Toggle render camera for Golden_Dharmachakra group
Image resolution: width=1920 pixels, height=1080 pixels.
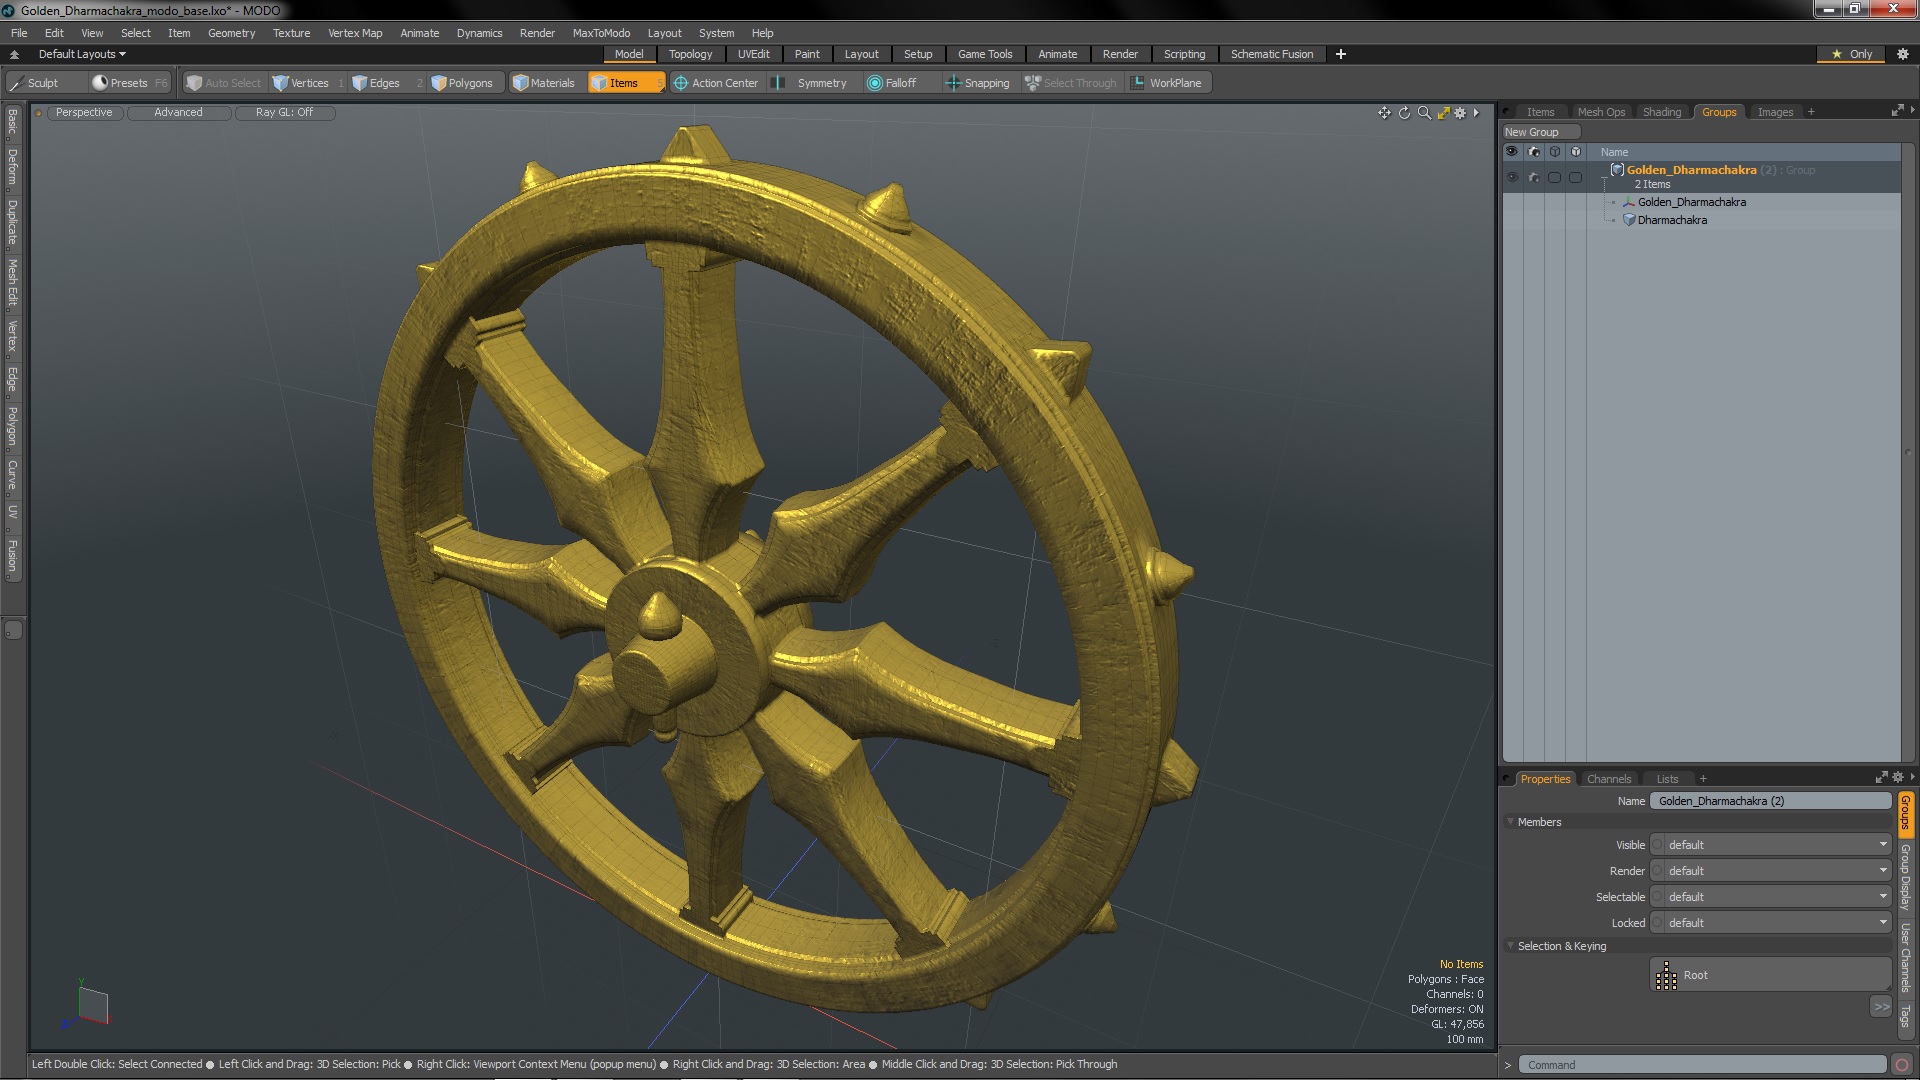[x=1533, y=177]
